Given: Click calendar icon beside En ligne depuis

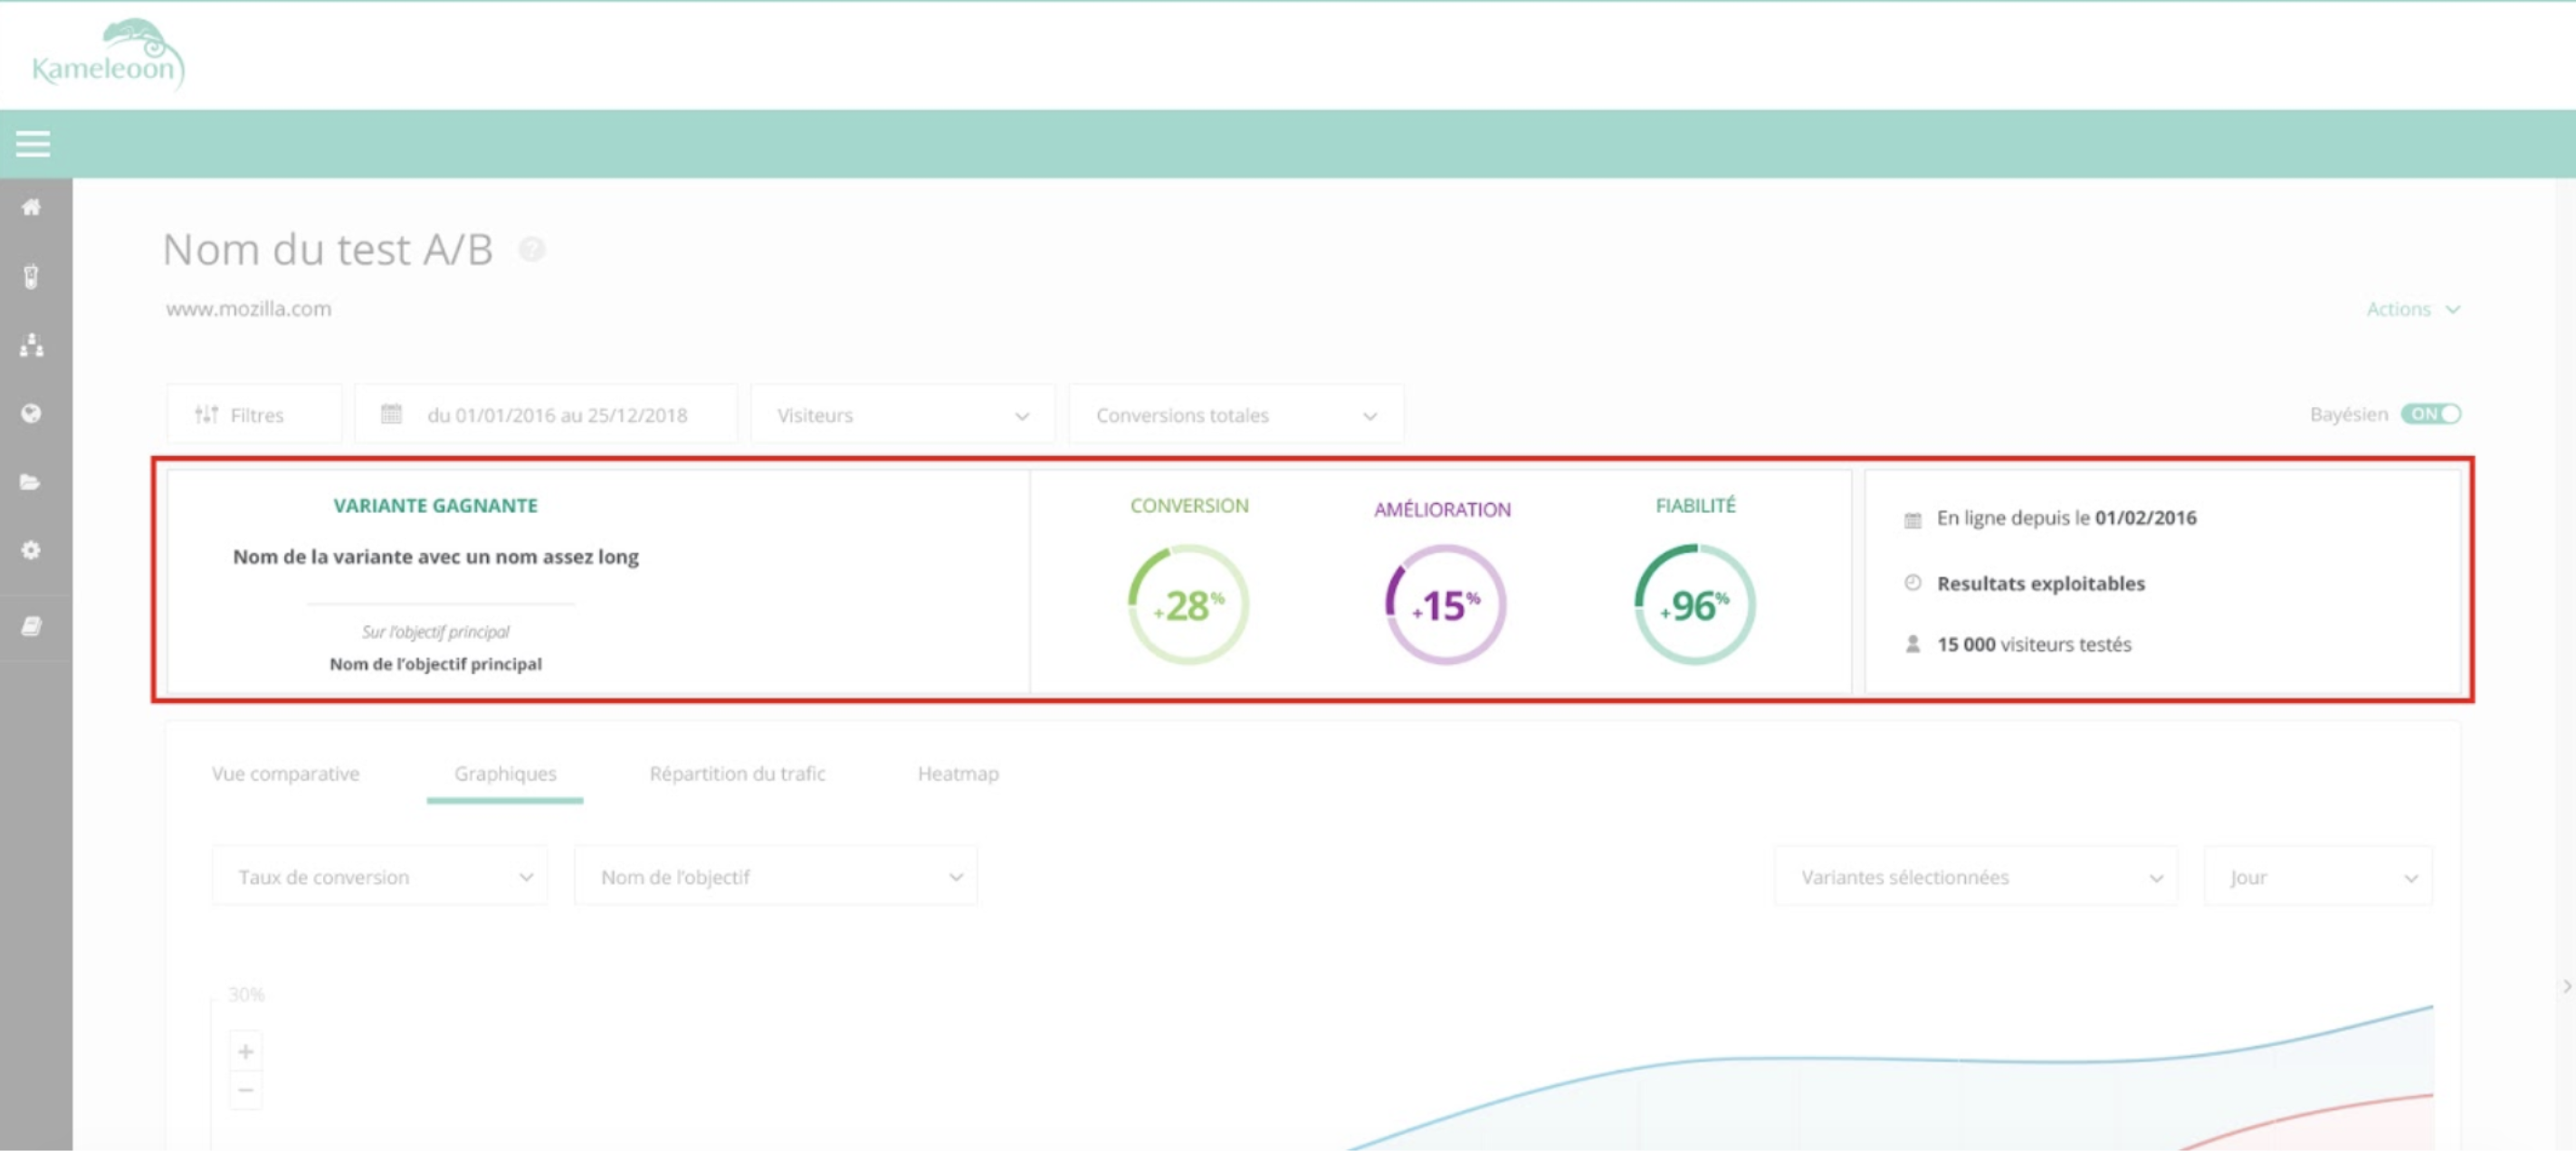Looking at the screenshot, I should [x=1912, y=519].
